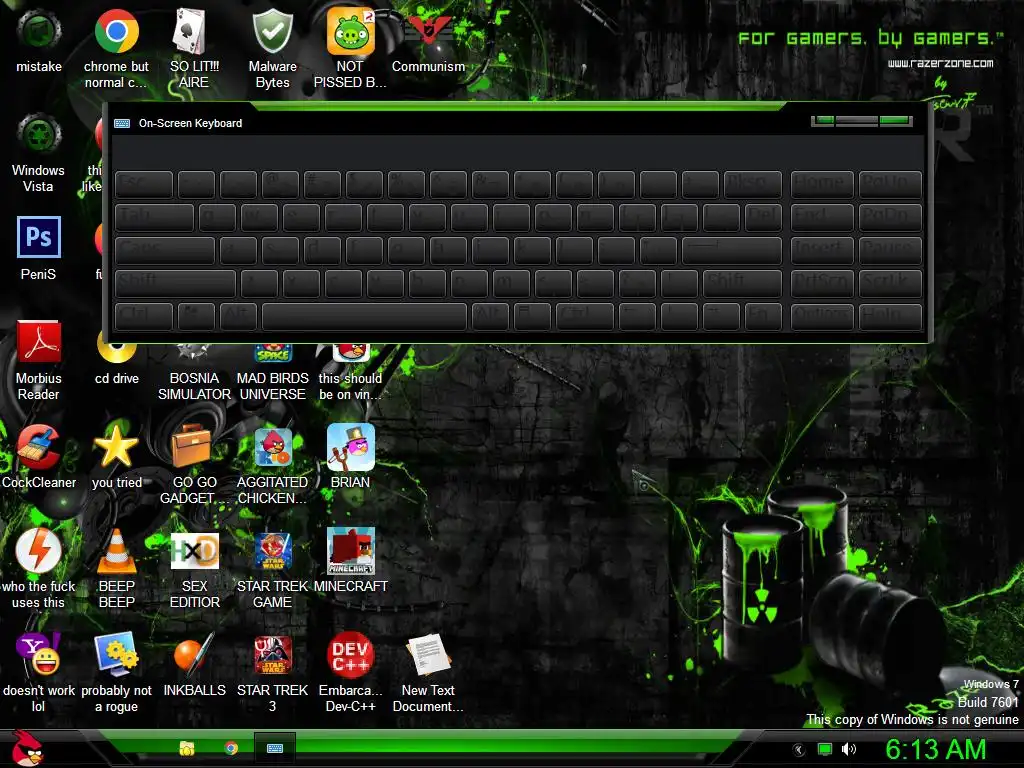
Task: Toggle the right Alt key beside the spacebar
Action: click(490, 317)
